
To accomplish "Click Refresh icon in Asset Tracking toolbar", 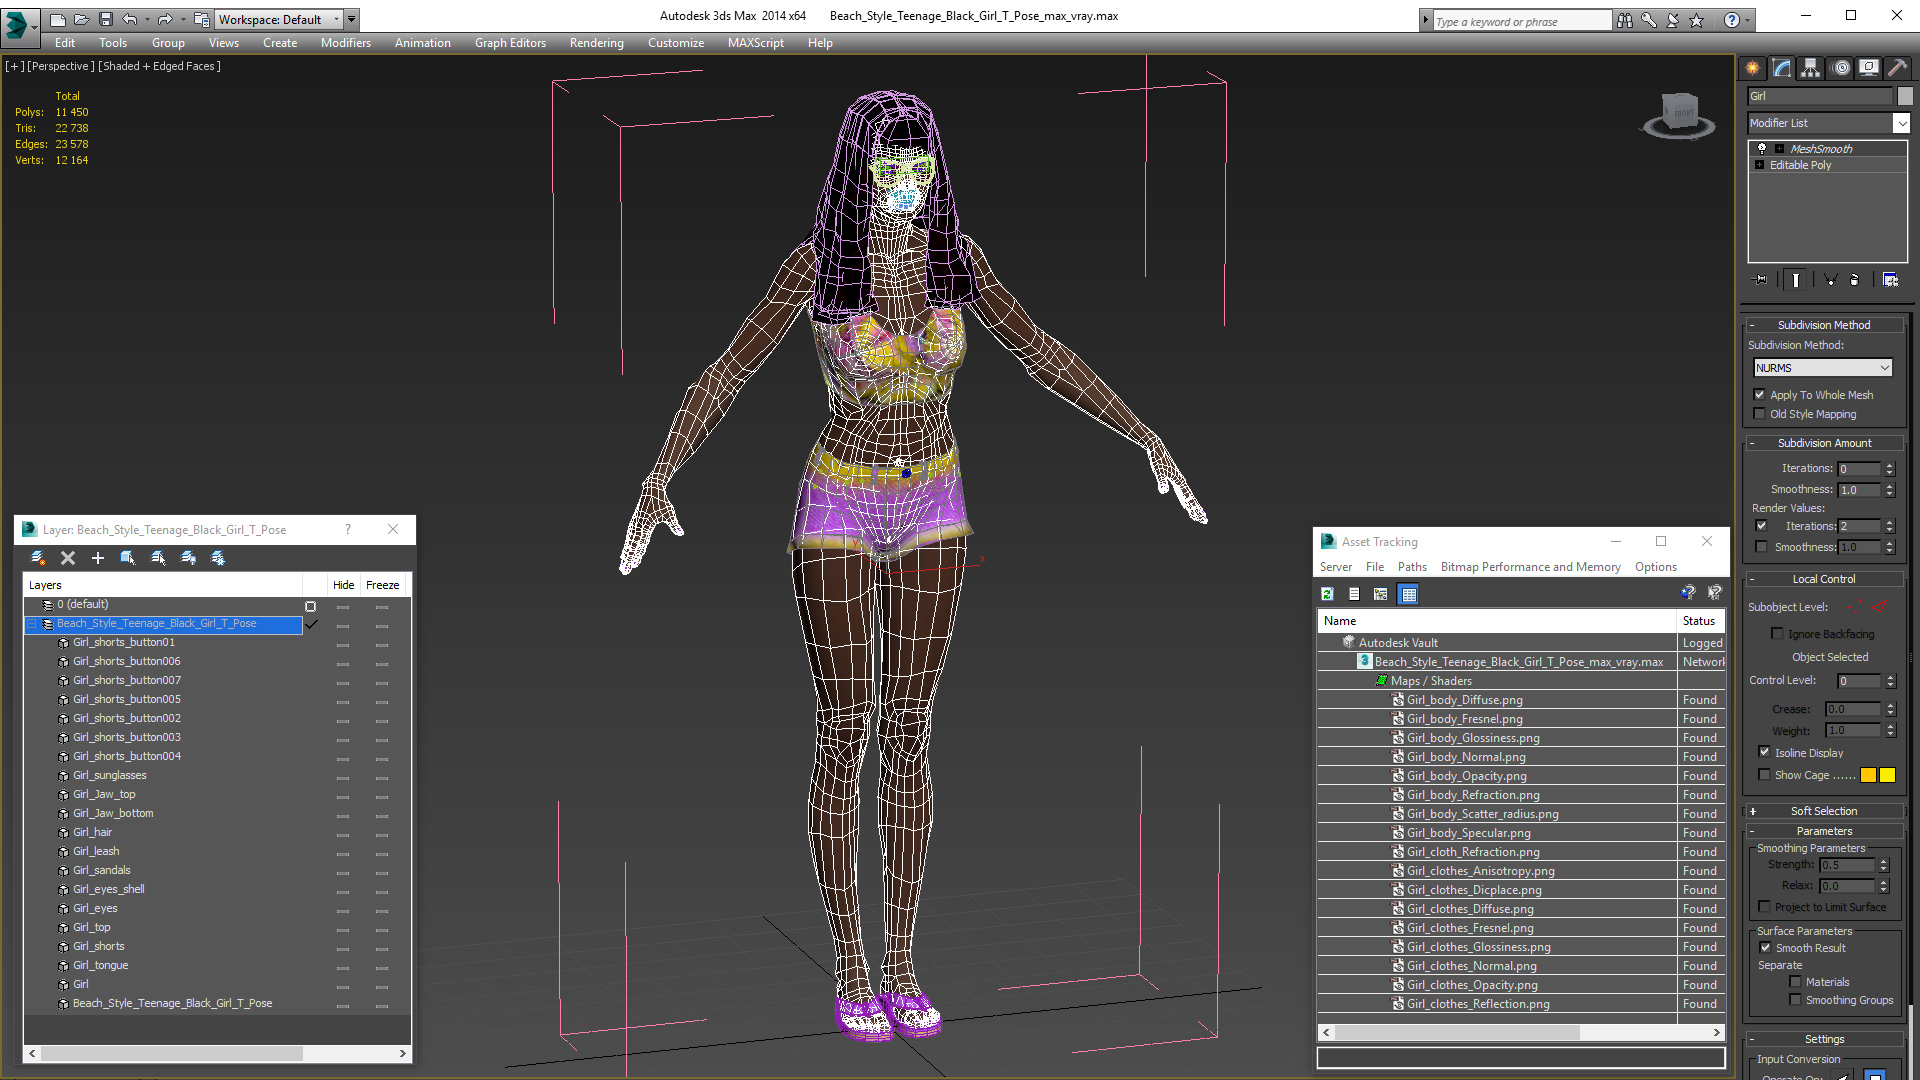I will tap(1327, 594).
